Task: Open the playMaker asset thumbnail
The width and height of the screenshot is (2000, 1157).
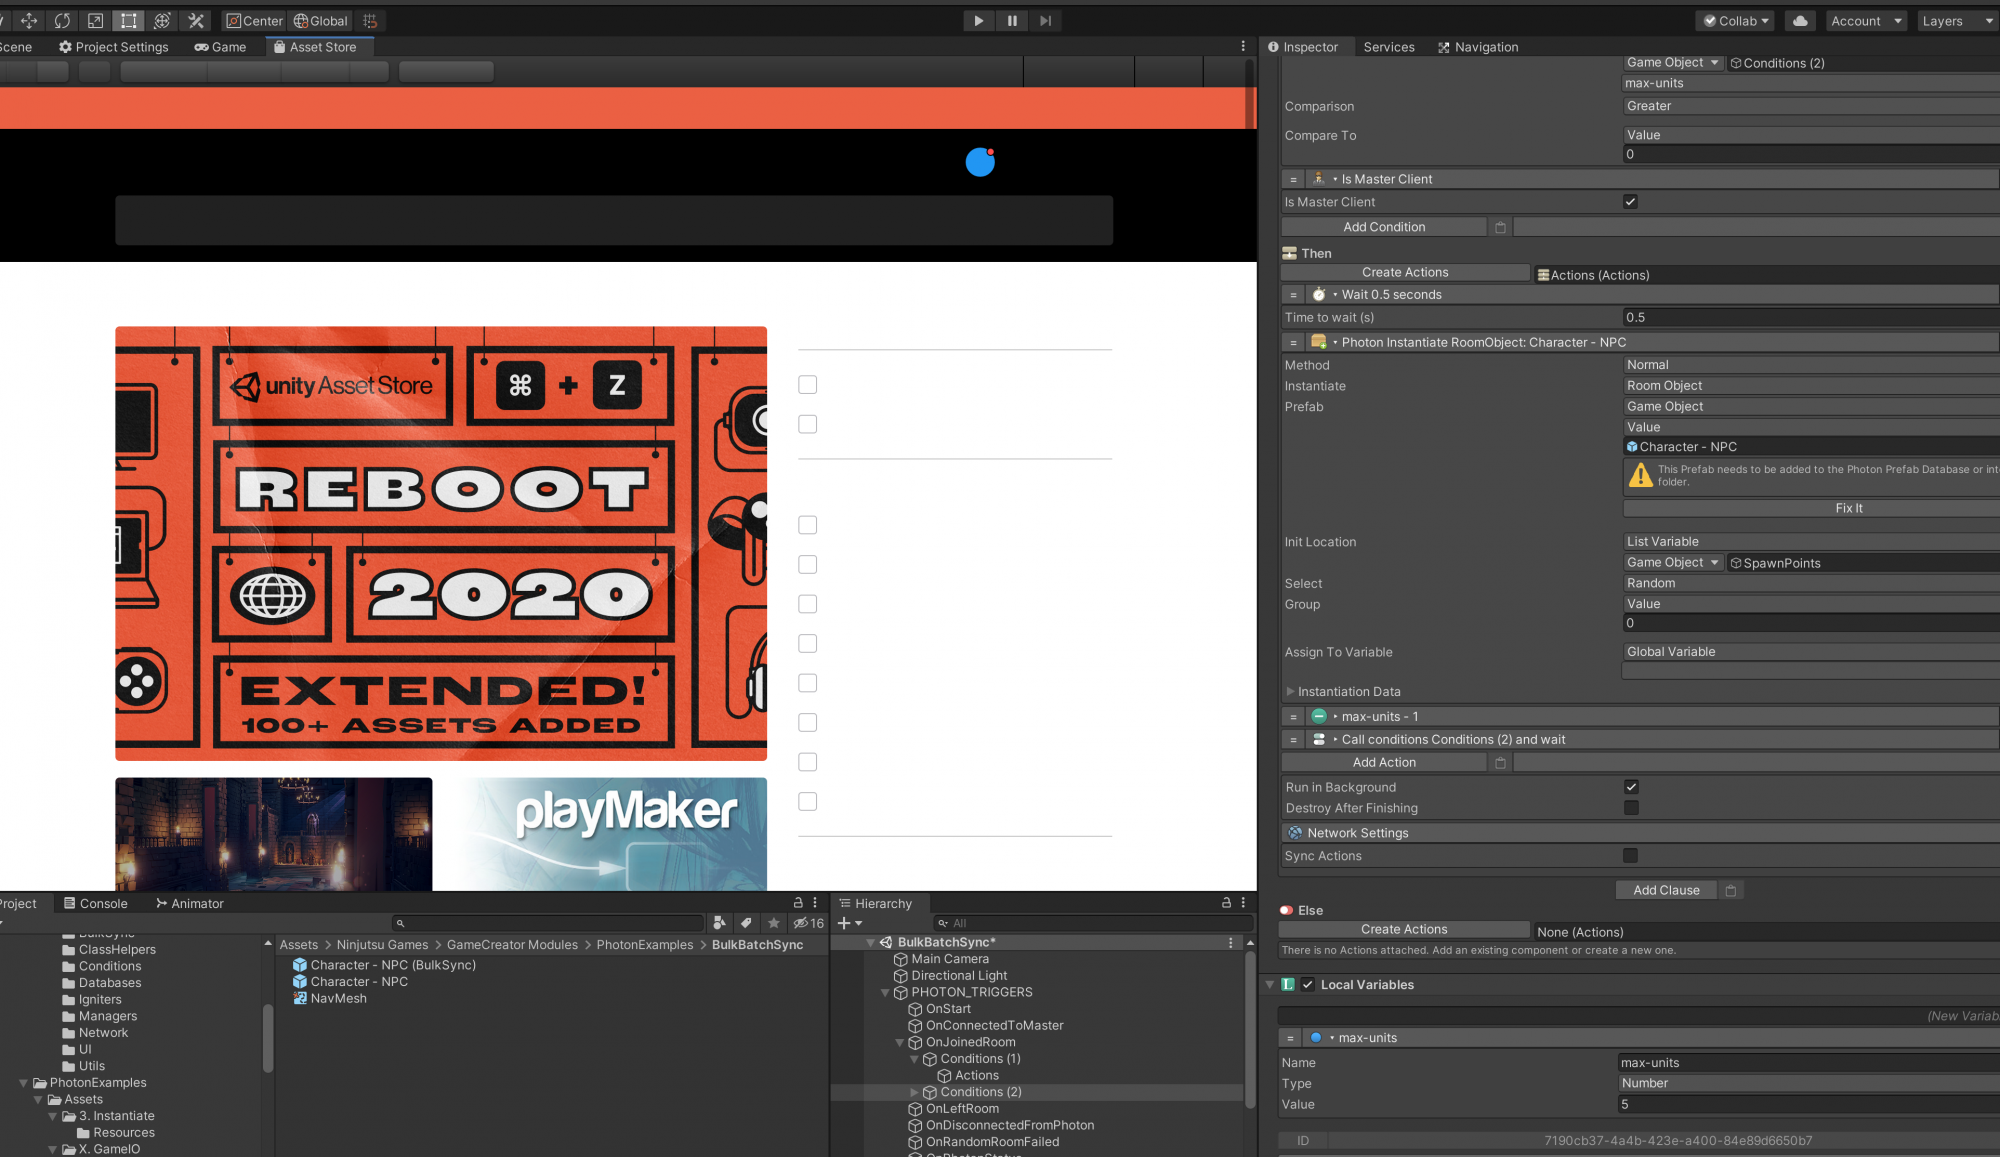Action: [604, 834]
